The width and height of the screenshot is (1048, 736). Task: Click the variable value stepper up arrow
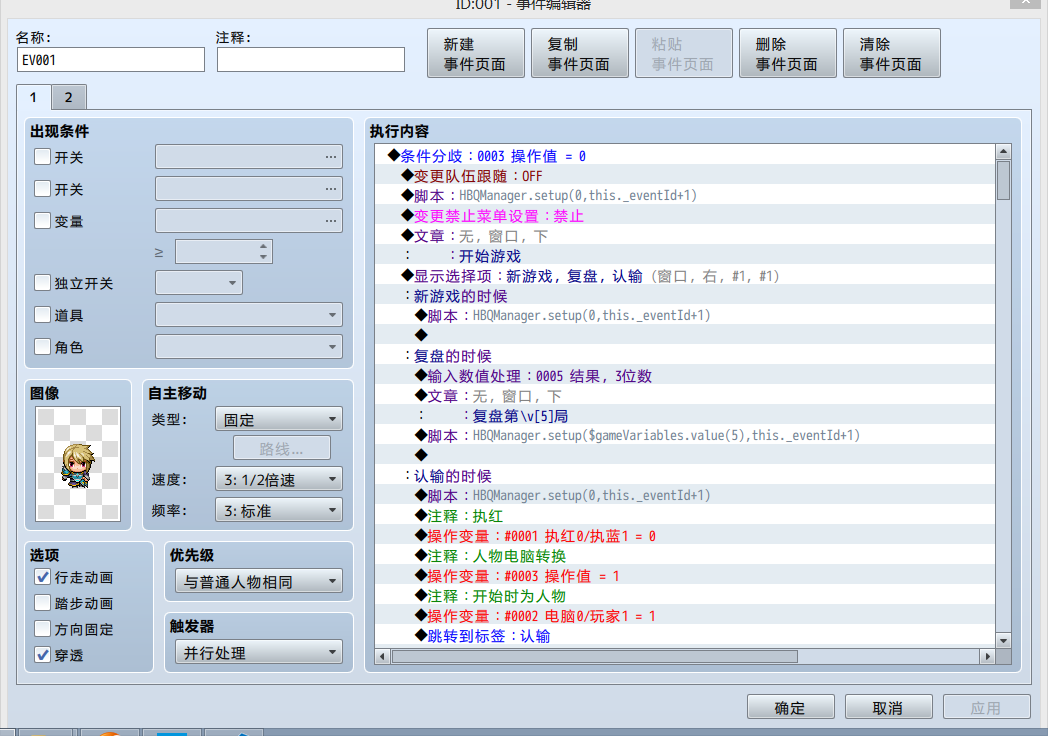[x=263, y=246]
